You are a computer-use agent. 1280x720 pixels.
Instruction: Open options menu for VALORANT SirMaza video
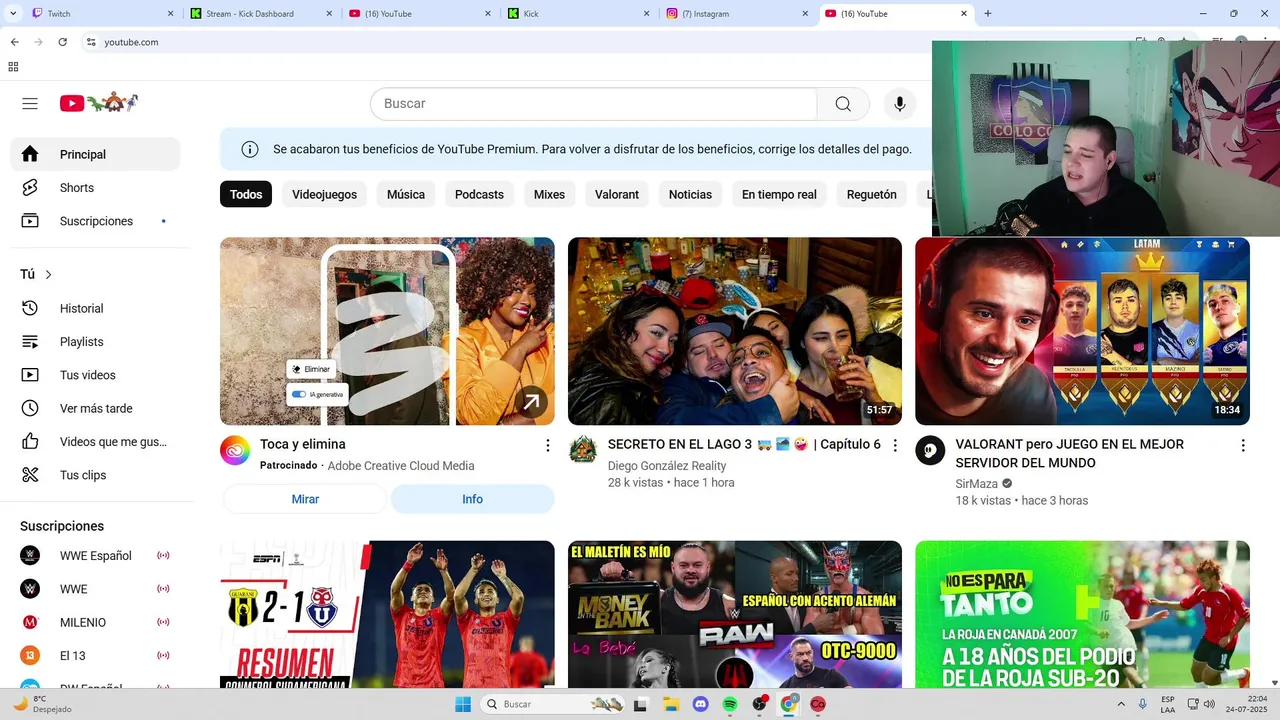1243,445
